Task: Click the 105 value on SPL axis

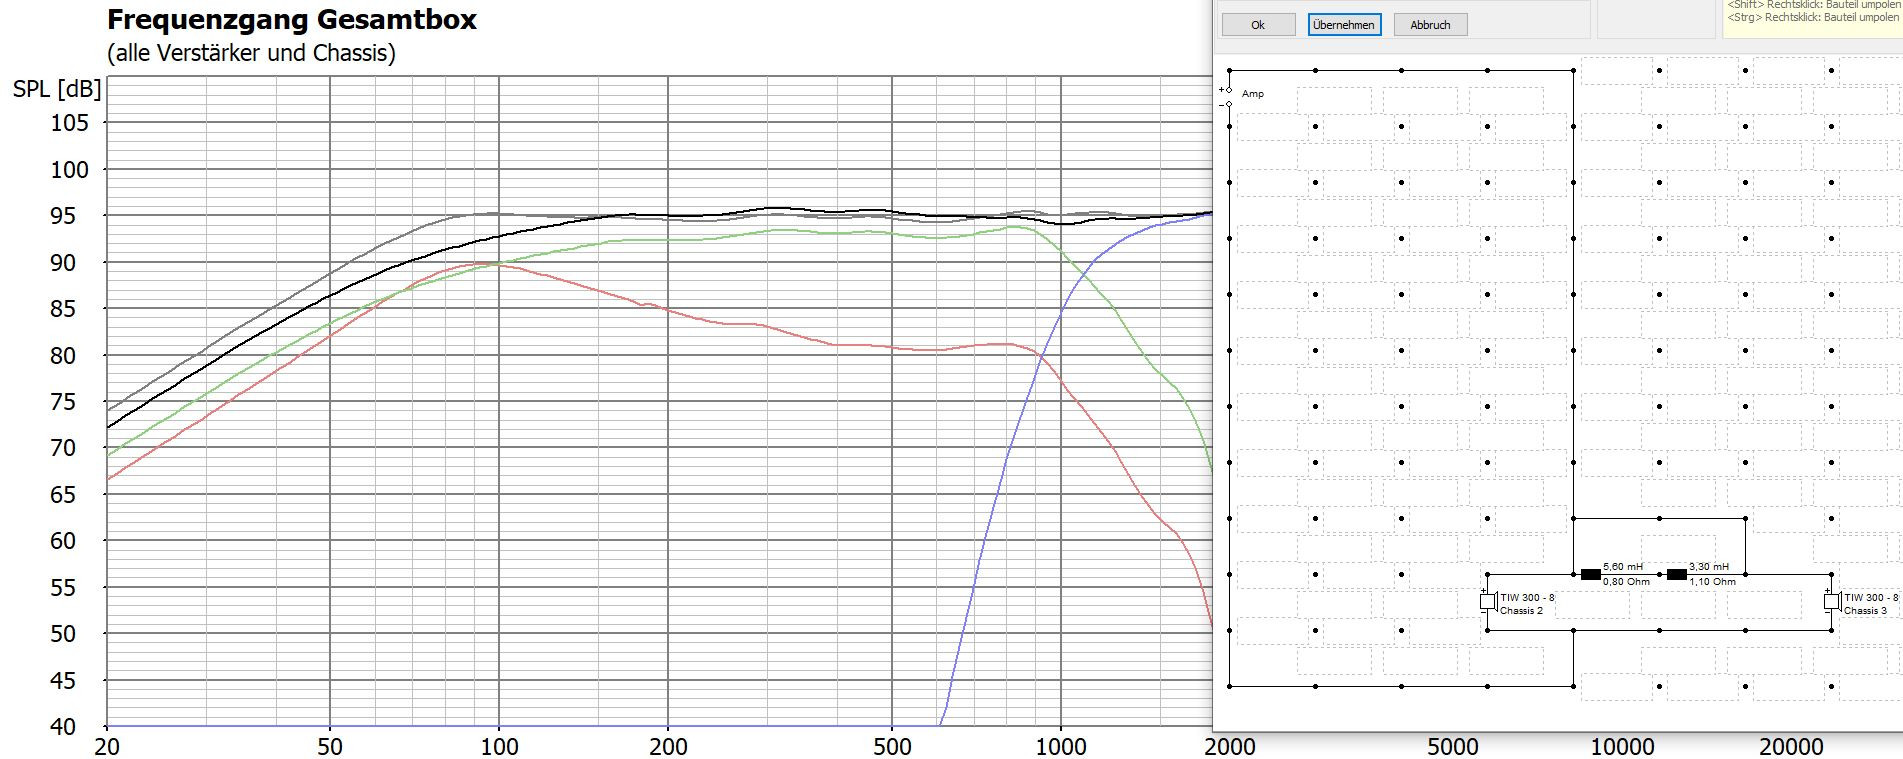Action: click(x=70, y=123)
